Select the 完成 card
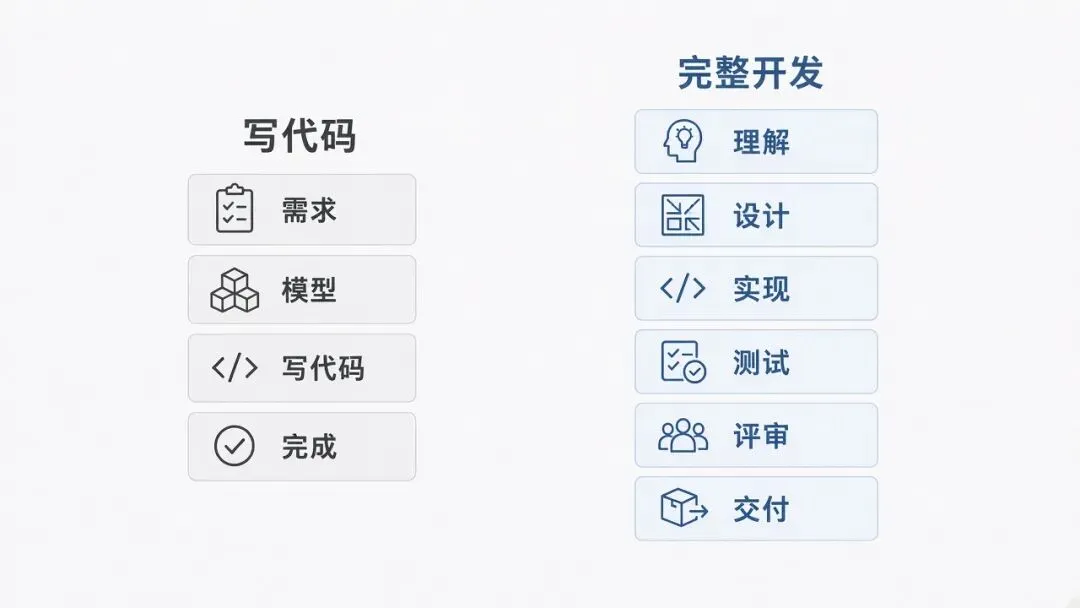The width and height of the screenshot is (1080, 608). tap(302, 446)
